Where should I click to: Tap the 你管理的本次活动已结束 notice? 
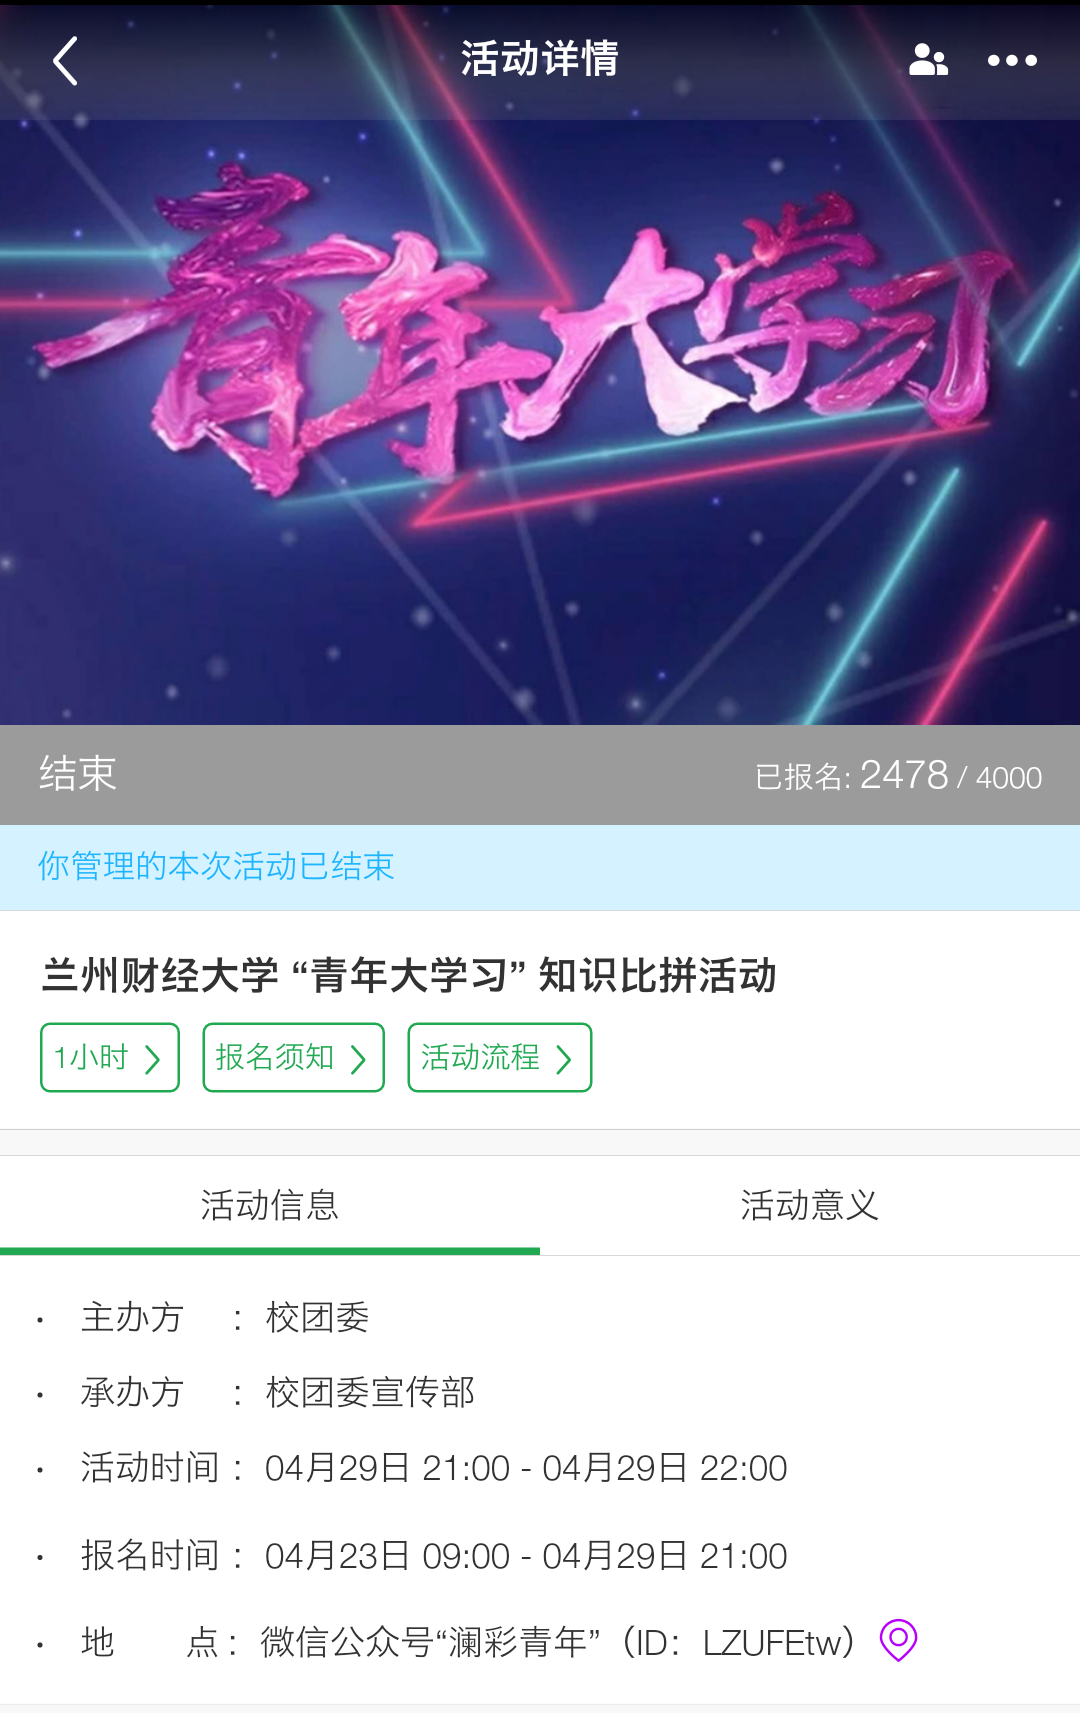pyautogui.click(x=216, y=866)
